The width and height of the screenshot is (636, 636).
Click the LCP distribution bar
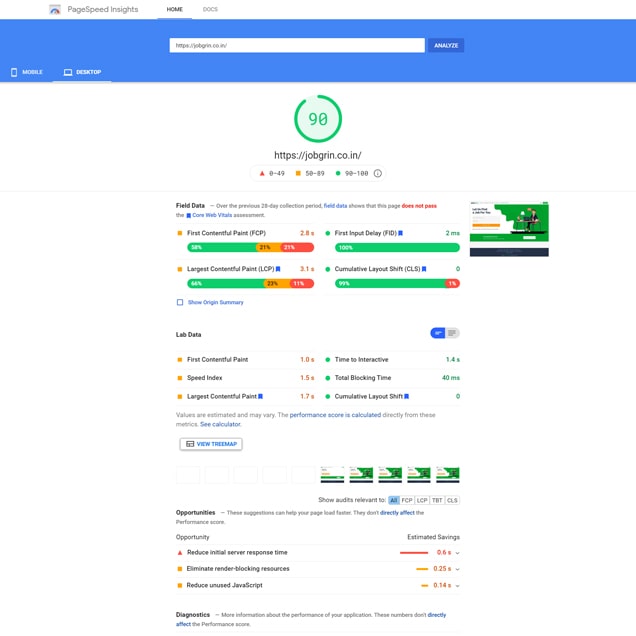click(x=250, y=284)
